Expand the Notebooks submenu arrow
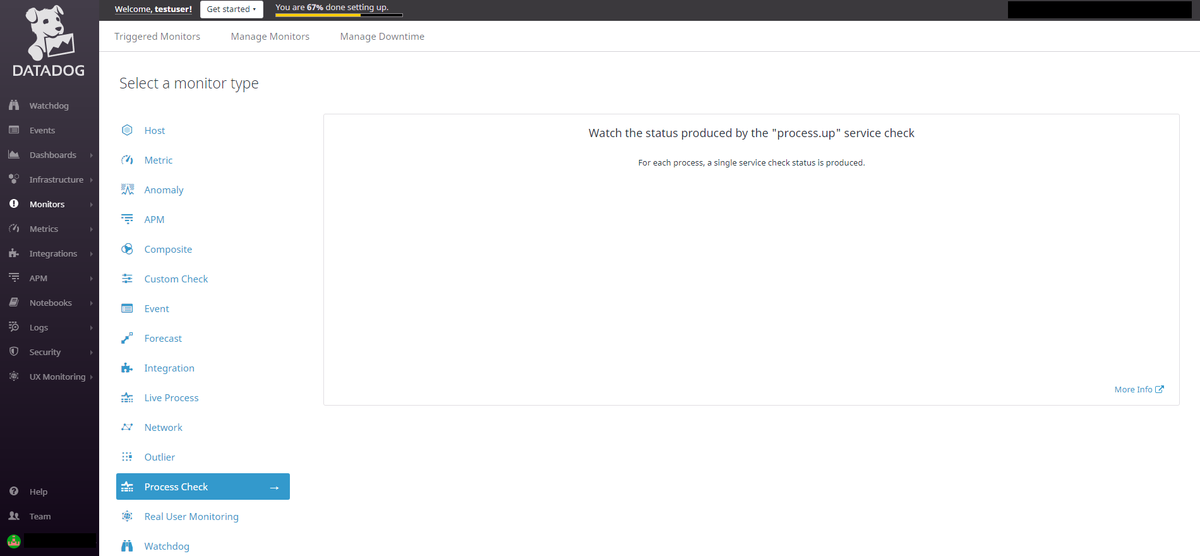Screen dimensions: 1200x556 pos(91,303)
